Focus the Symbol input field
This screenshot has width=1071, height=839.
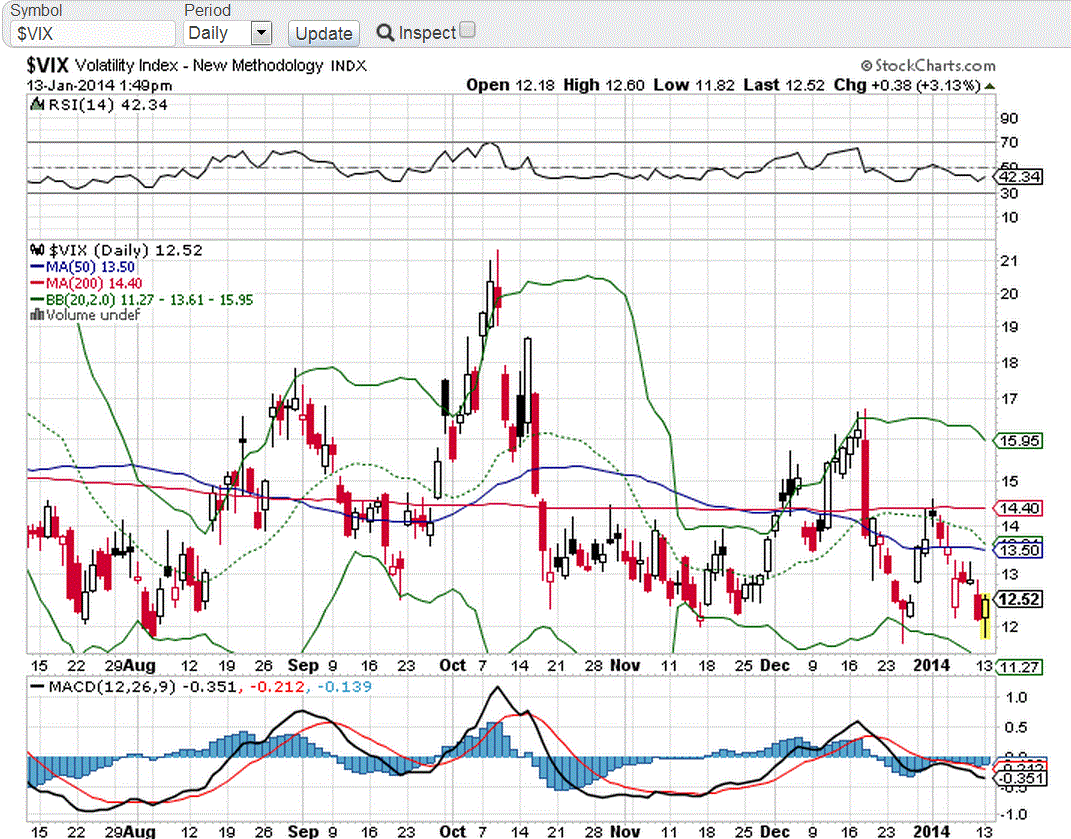tap(91, 33)
